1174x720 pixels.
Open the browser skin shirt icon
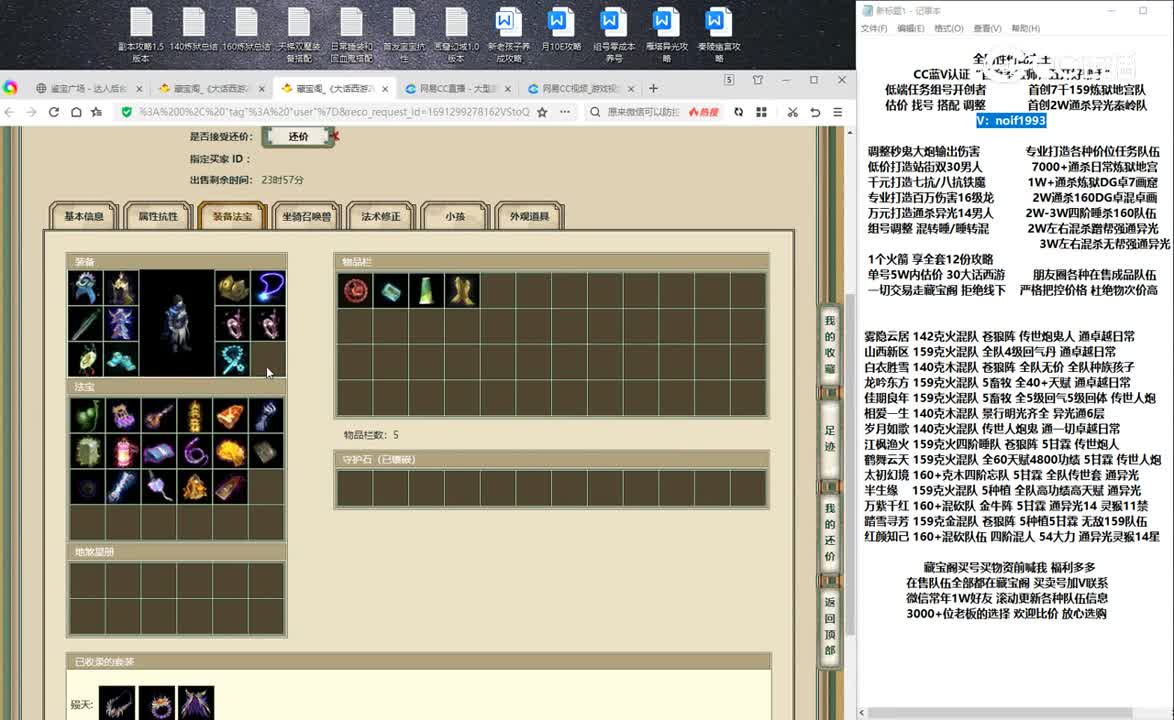[758, 80]
